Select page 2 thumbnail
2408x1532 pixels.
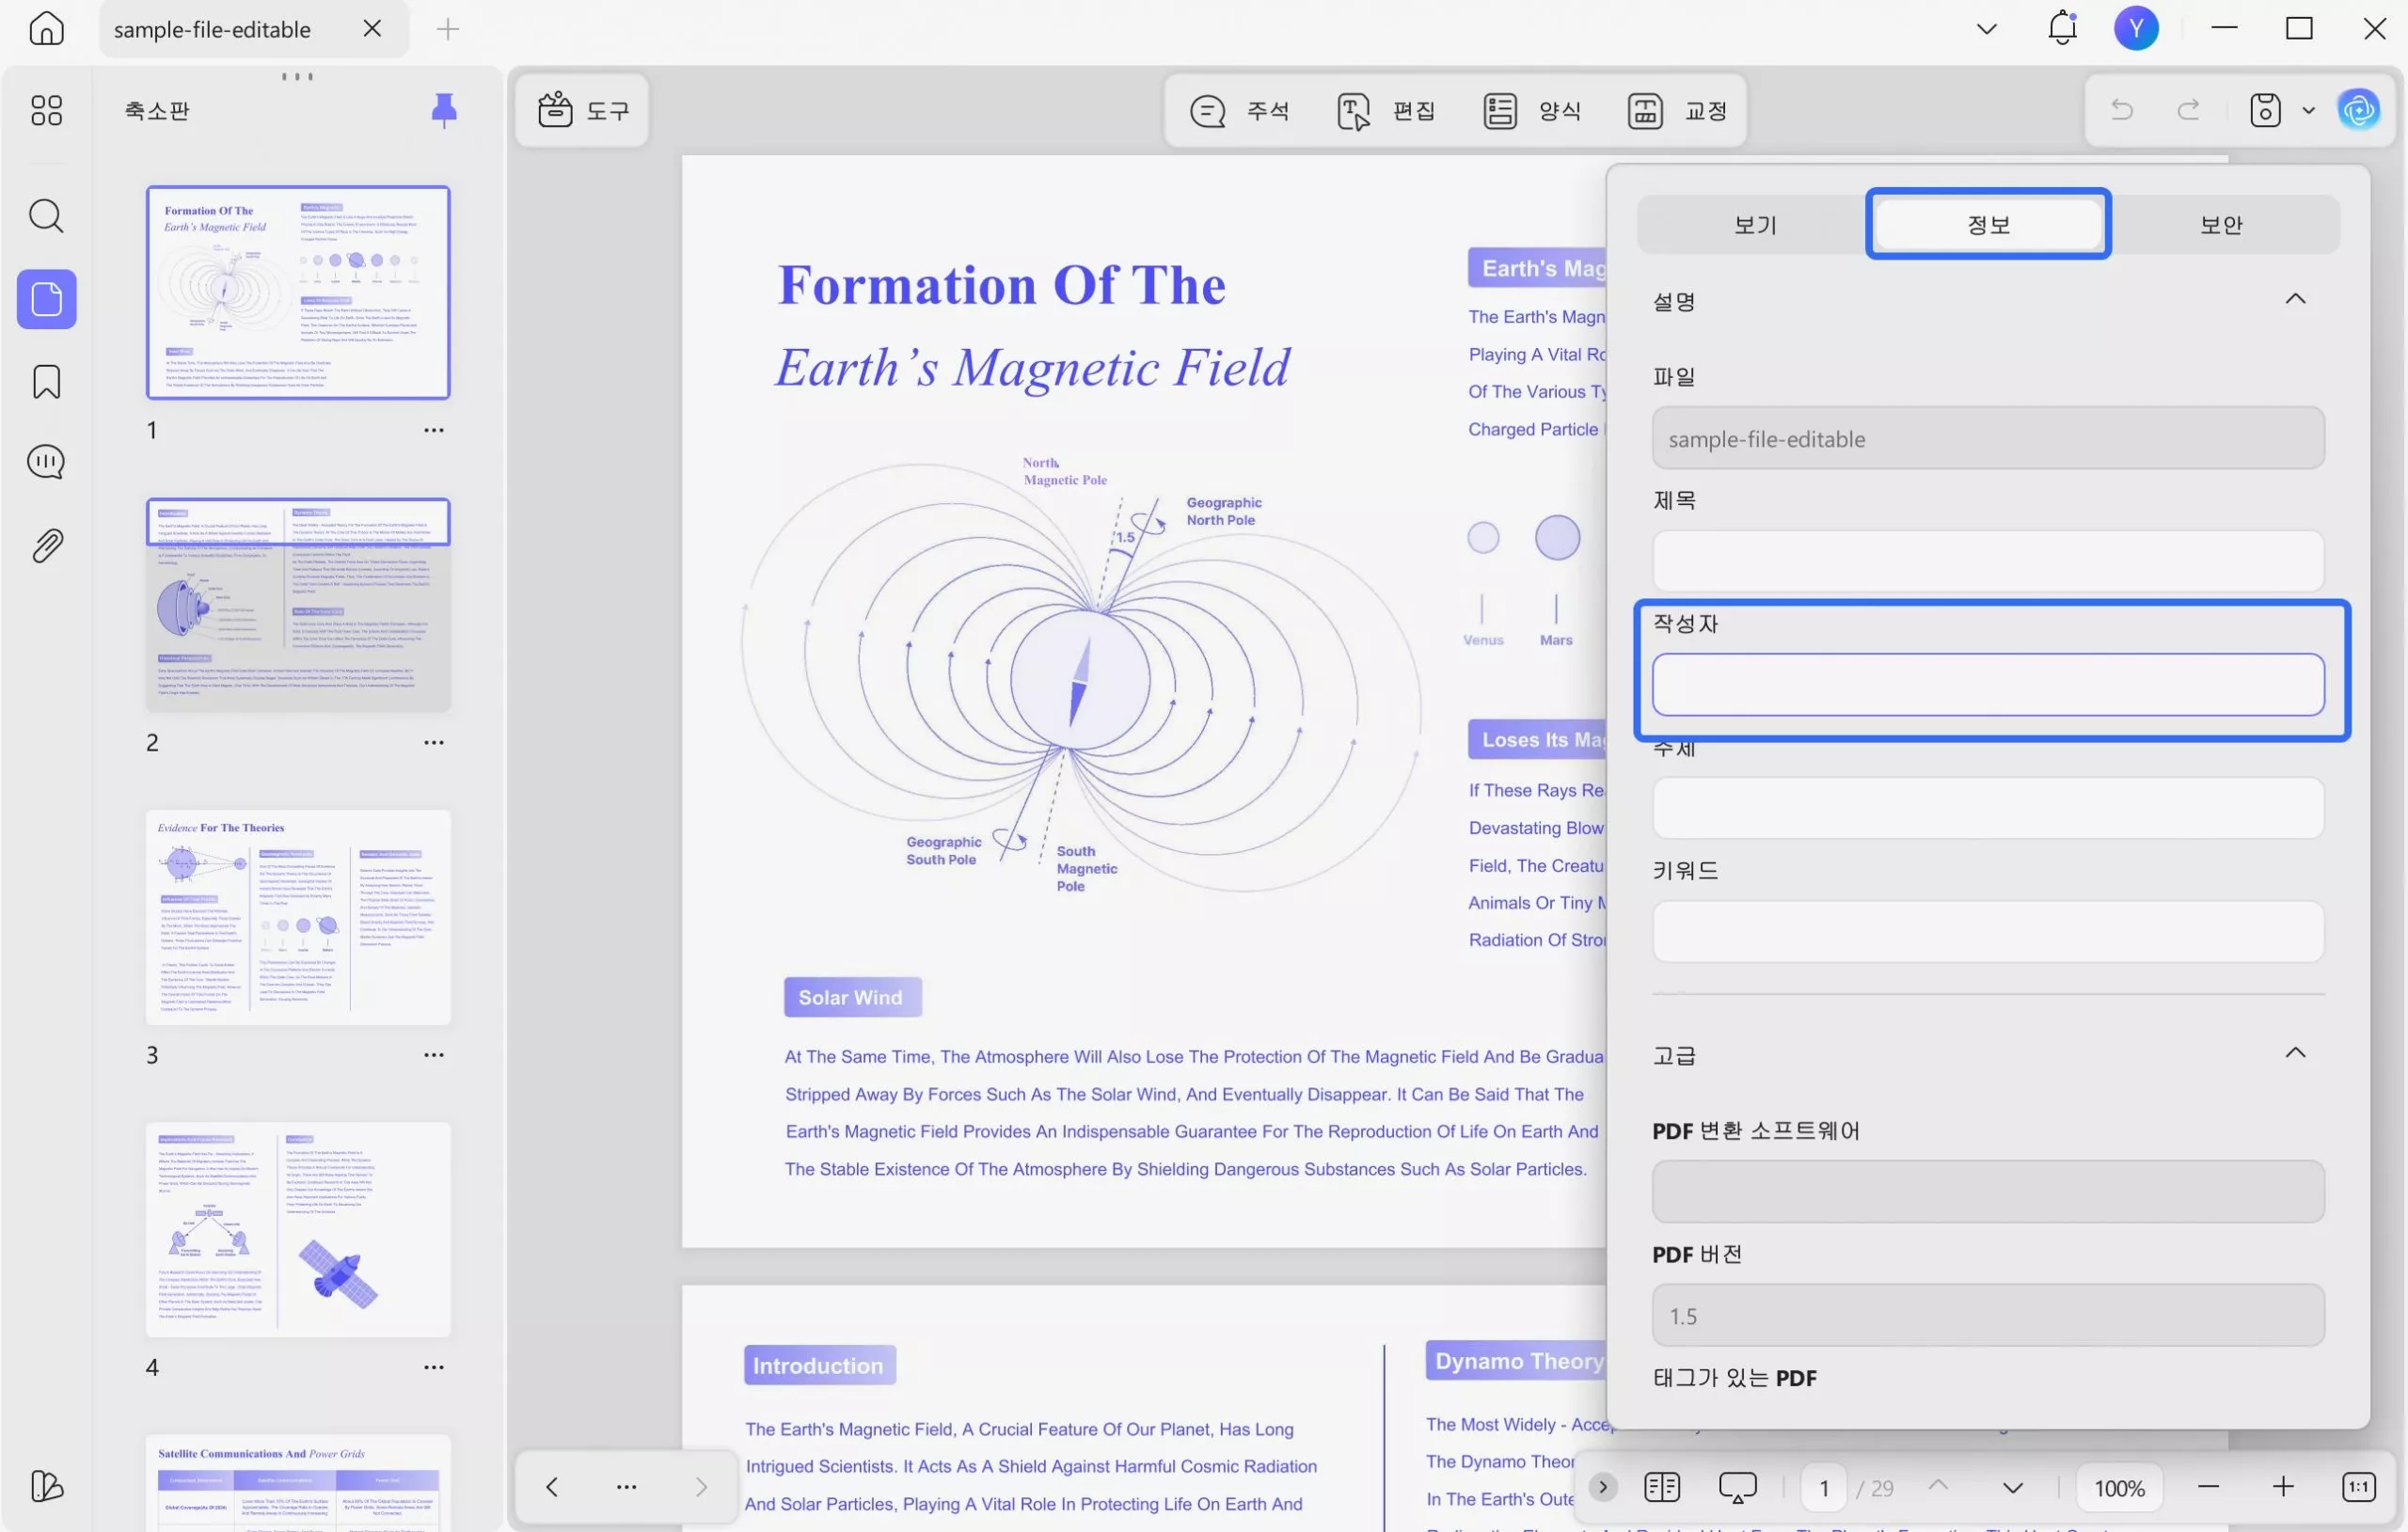click(x=298, y=604)
